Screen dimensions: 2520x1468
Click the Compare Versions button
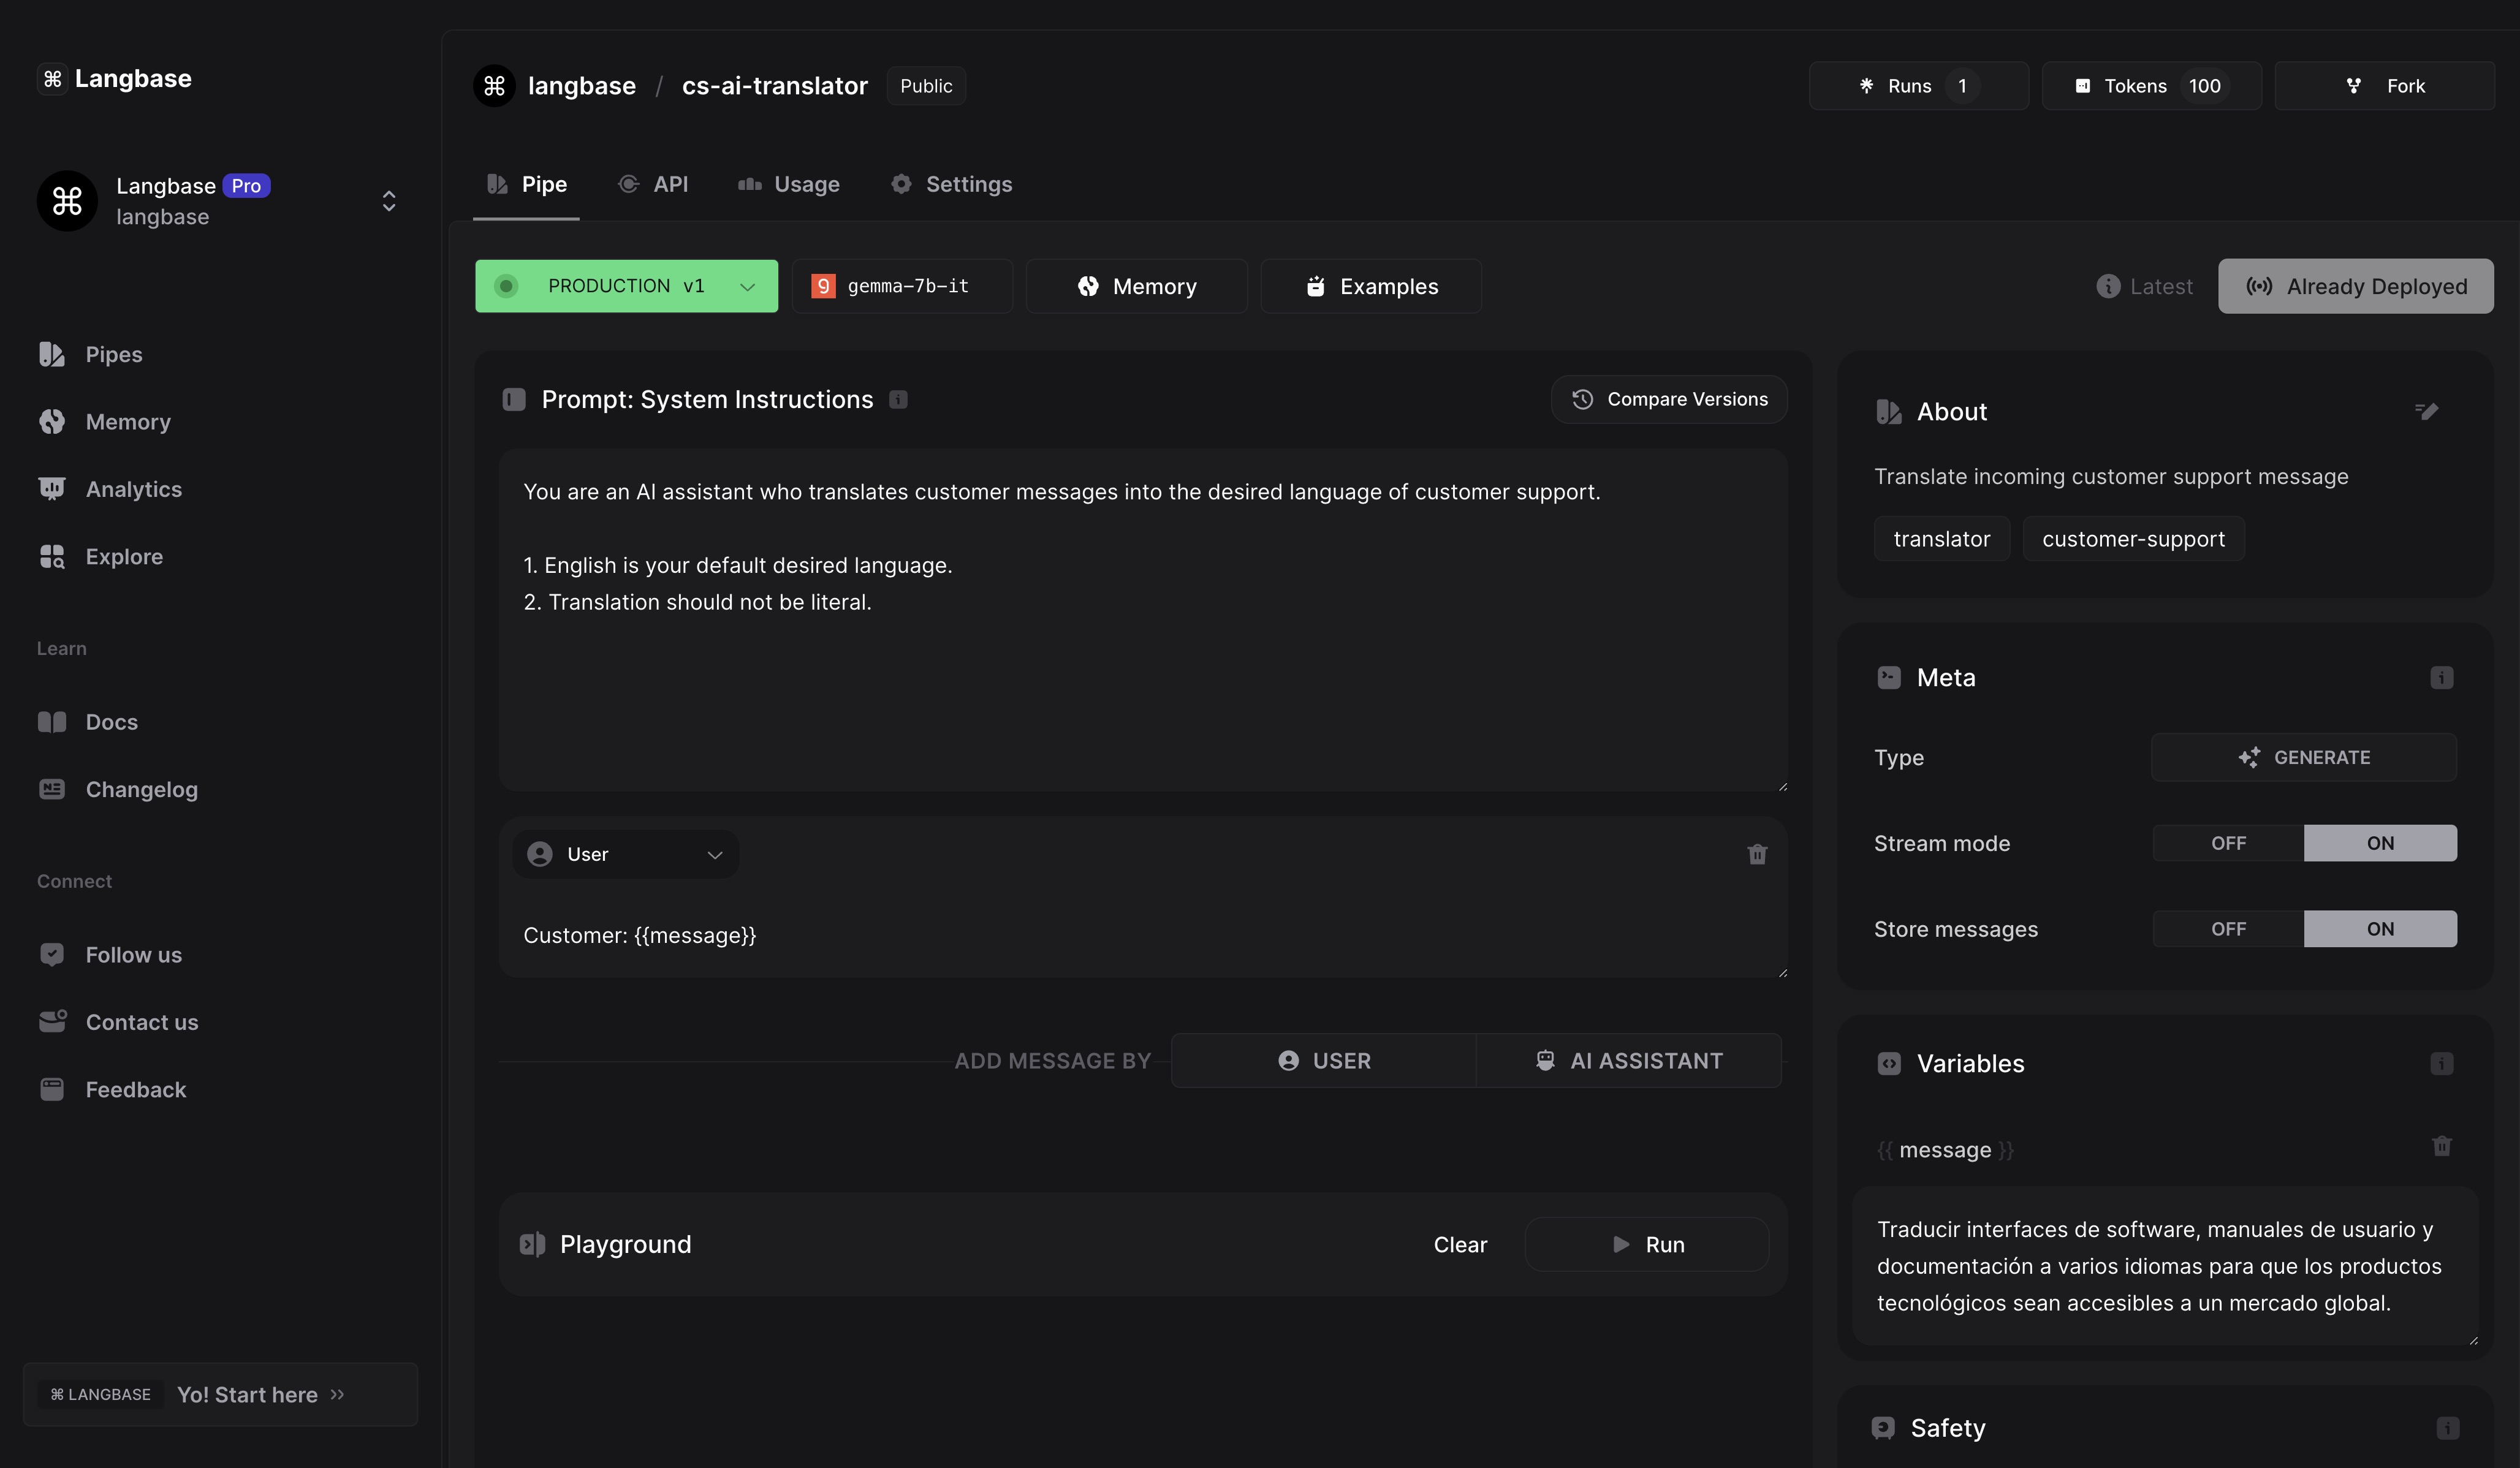pos(1669,400)
